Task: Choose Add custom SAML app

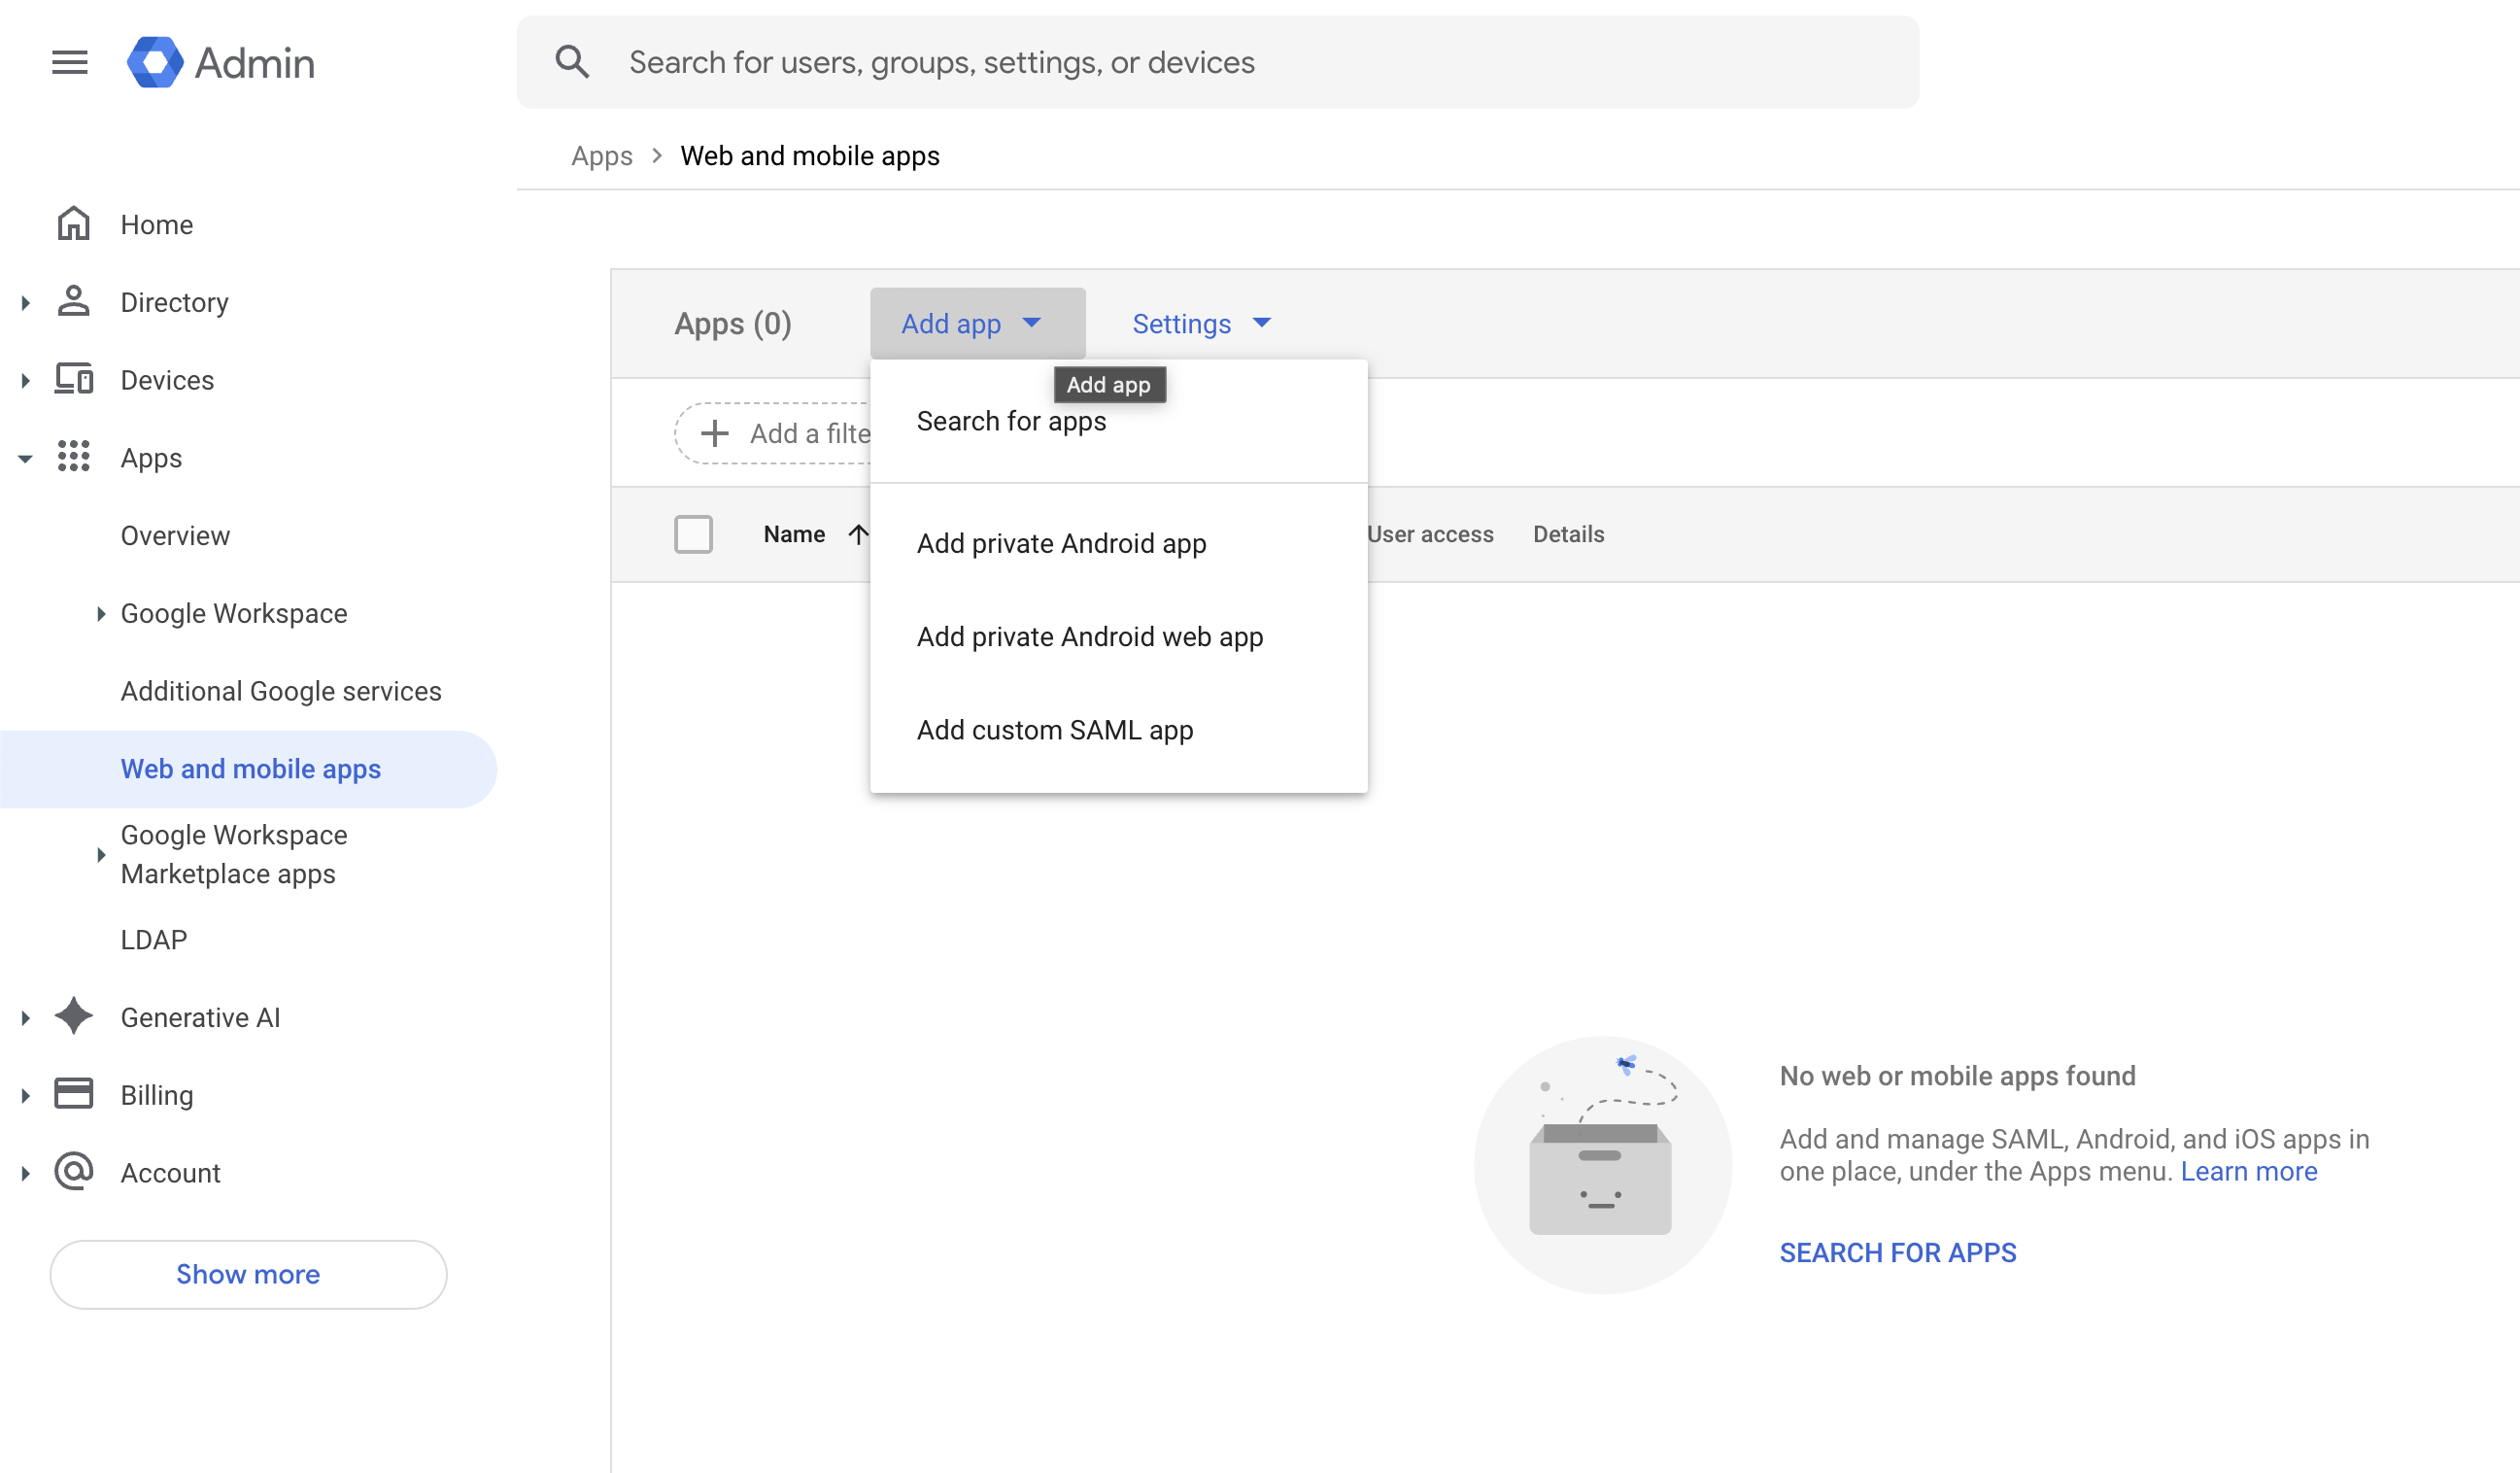Action: click(x=1118, y=729)
